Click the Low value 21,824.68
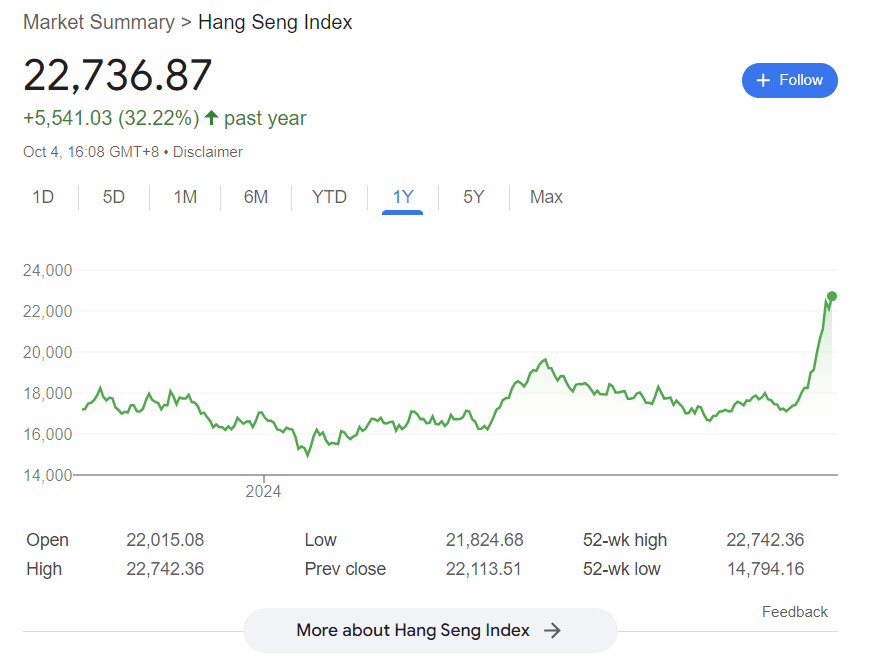 click(x=484, y=539)
